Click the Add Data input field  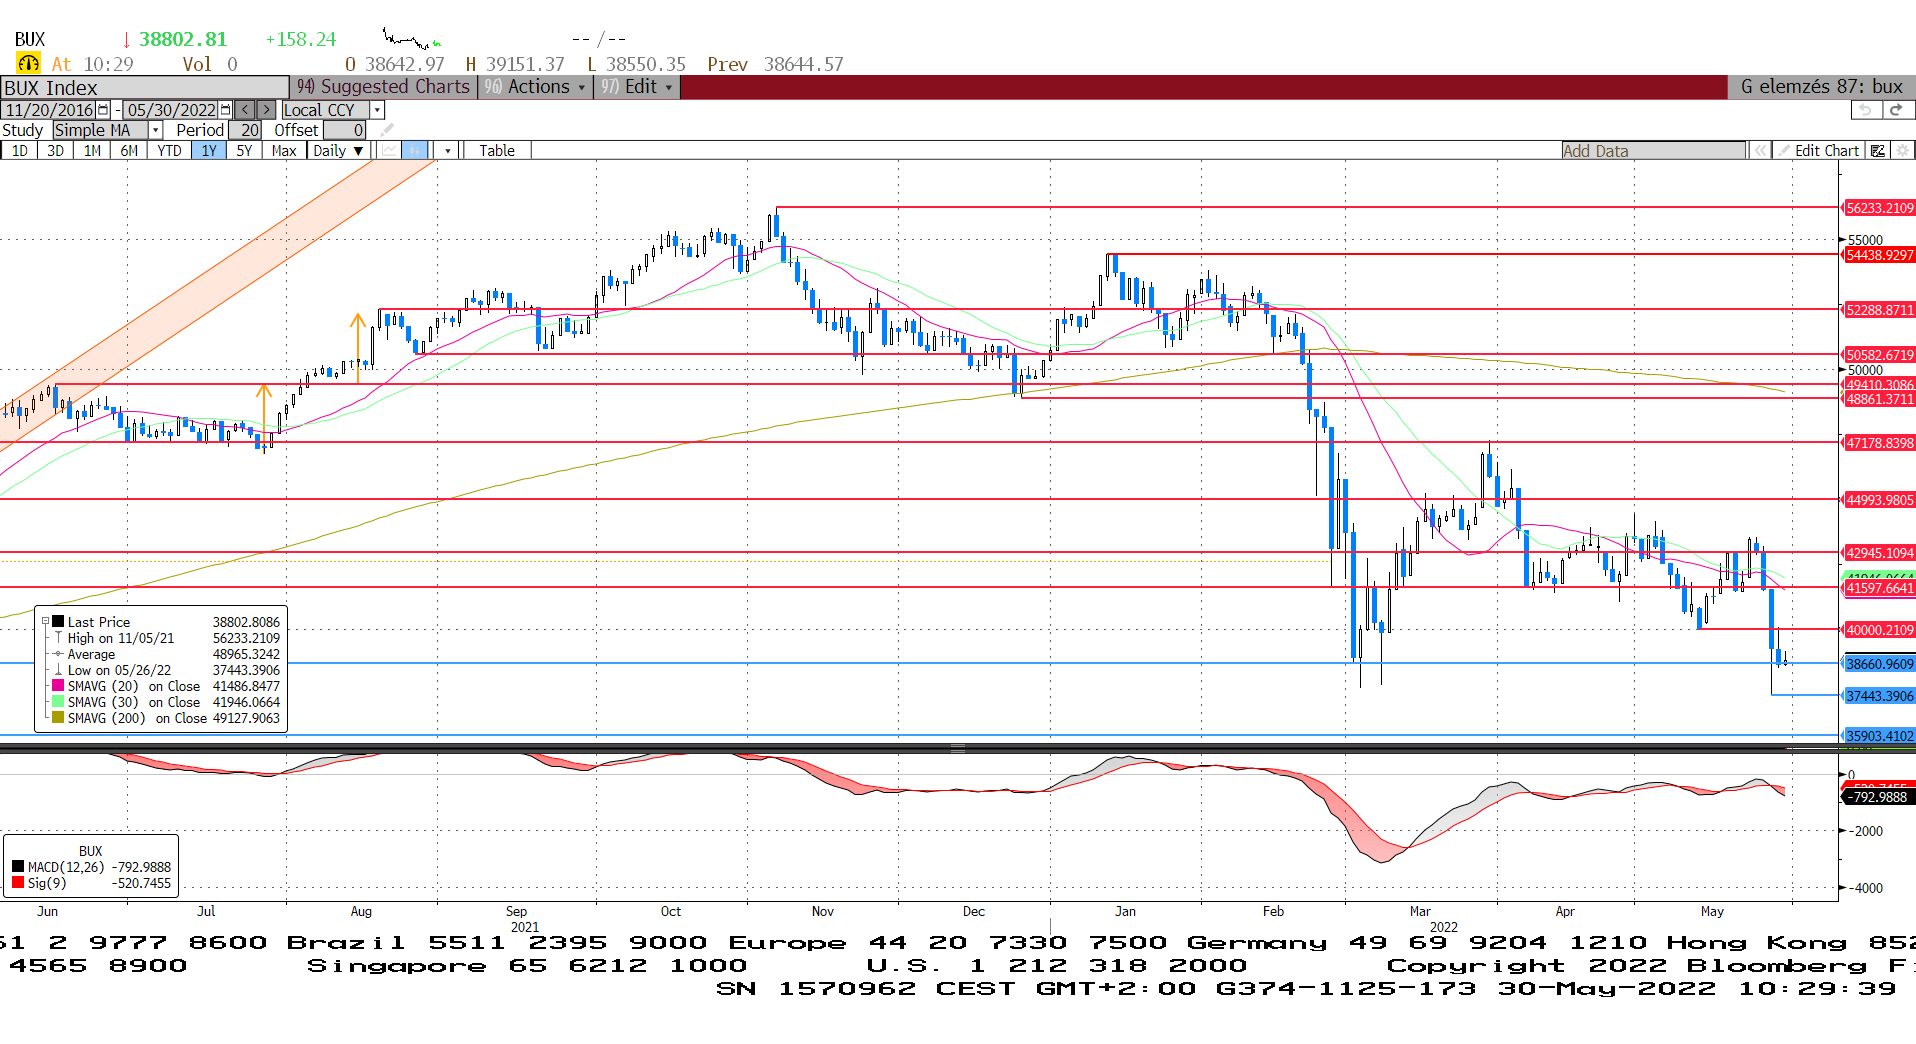(1653, 151)
